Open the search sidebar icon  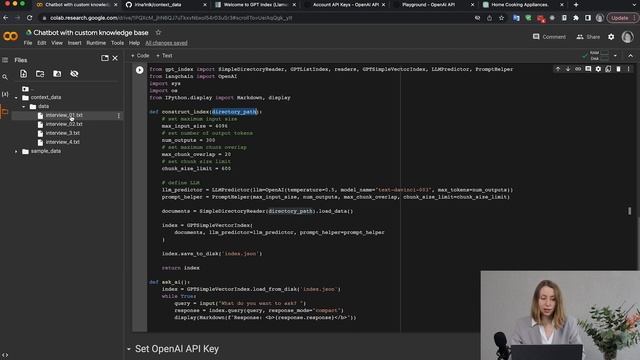5,77
